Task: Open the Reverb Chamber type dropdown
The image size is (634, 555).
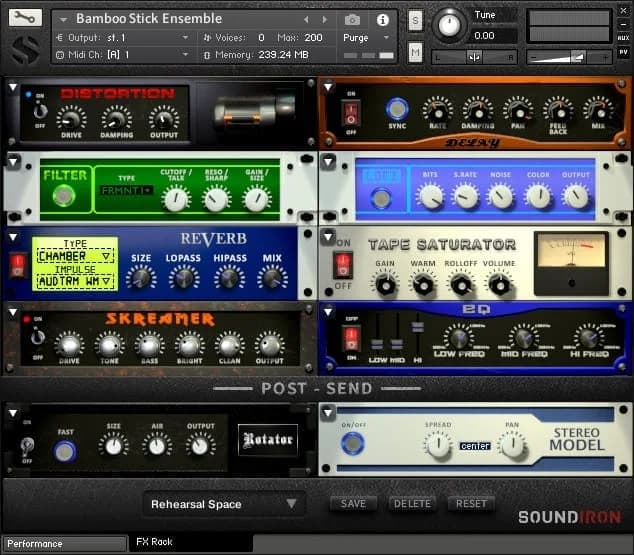Action: tap(75, 256)
